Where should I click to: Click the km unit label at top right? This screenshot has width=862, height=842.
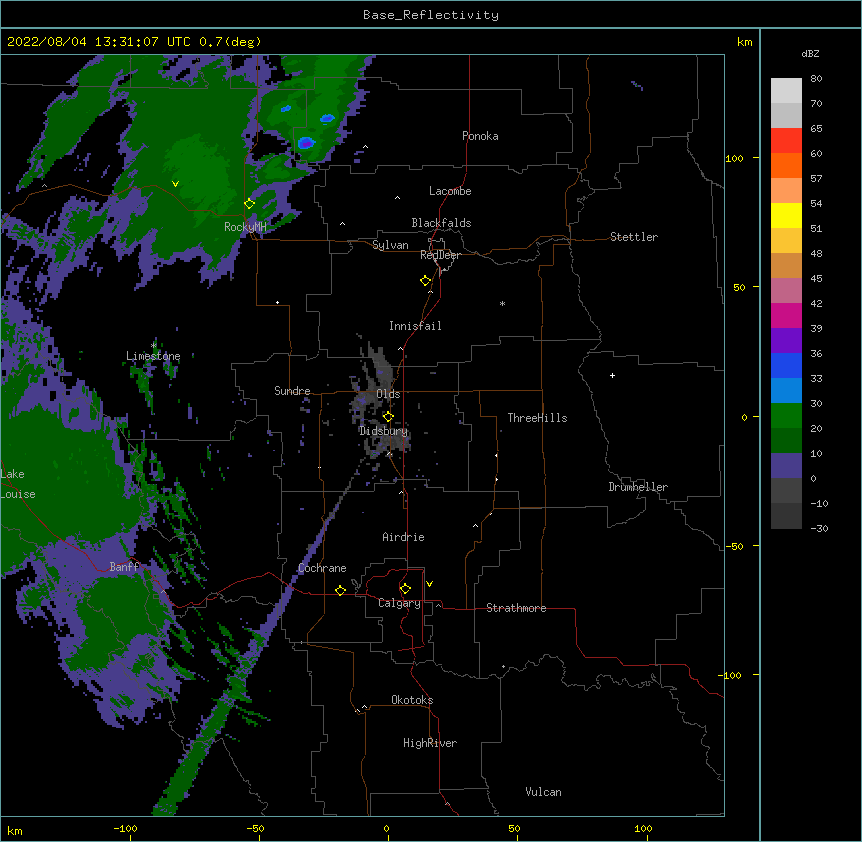coord(744,42)
